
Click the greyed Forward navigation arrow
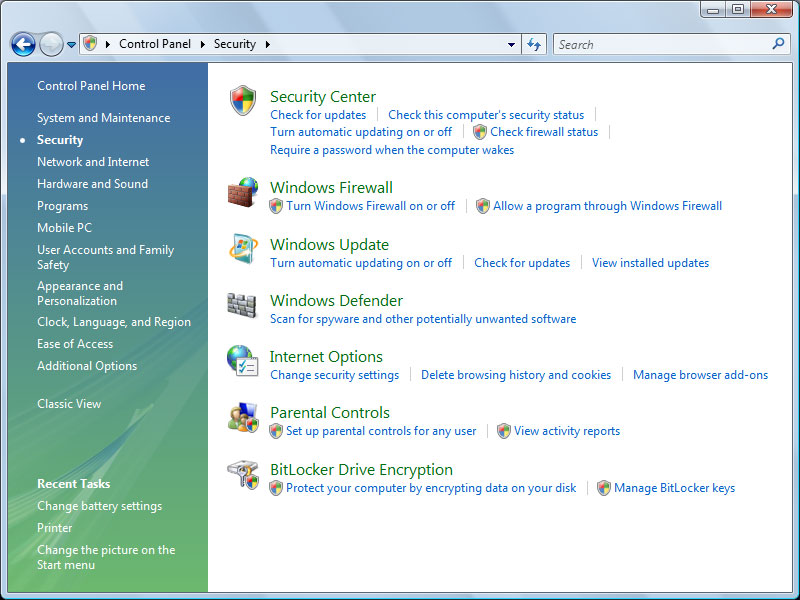tap(52, 44)
